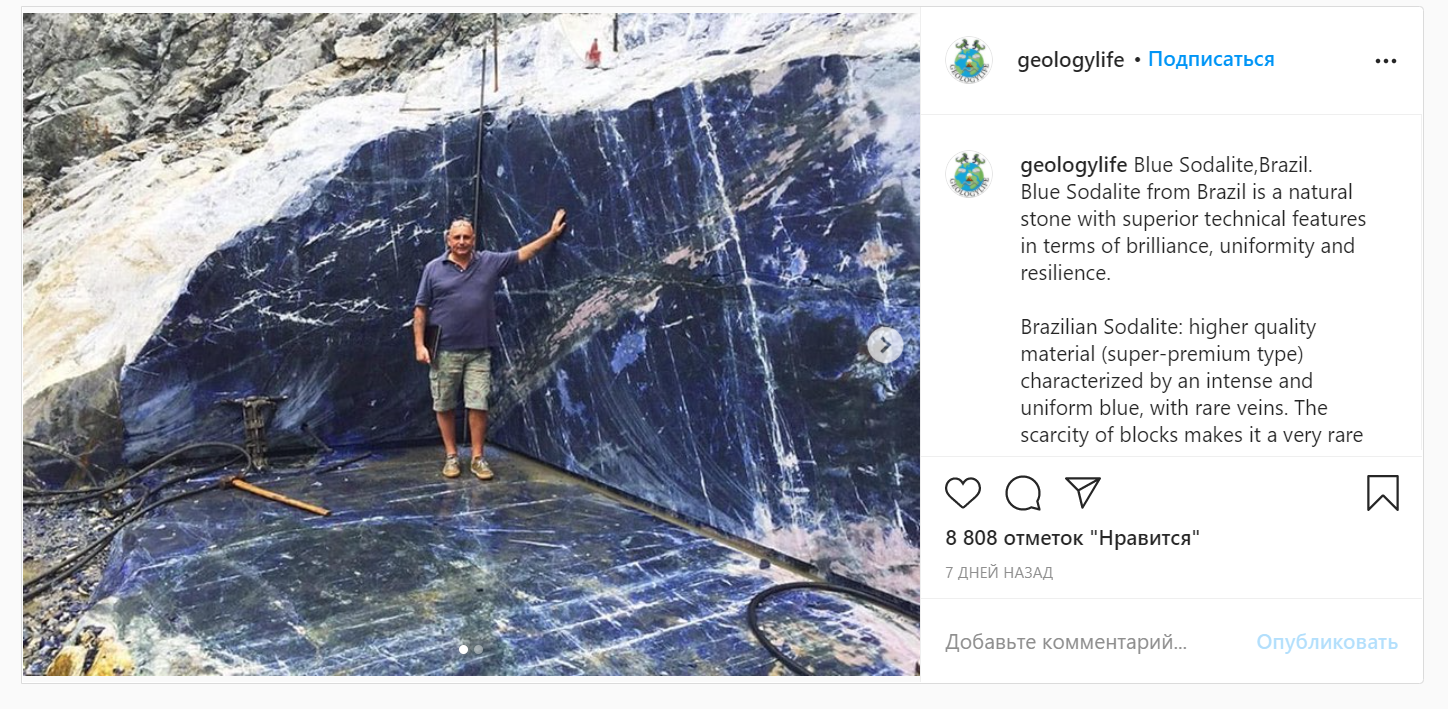1448x709 pixels.
Task: Click geologylife avatar in post header
Action: coord(968,61)
